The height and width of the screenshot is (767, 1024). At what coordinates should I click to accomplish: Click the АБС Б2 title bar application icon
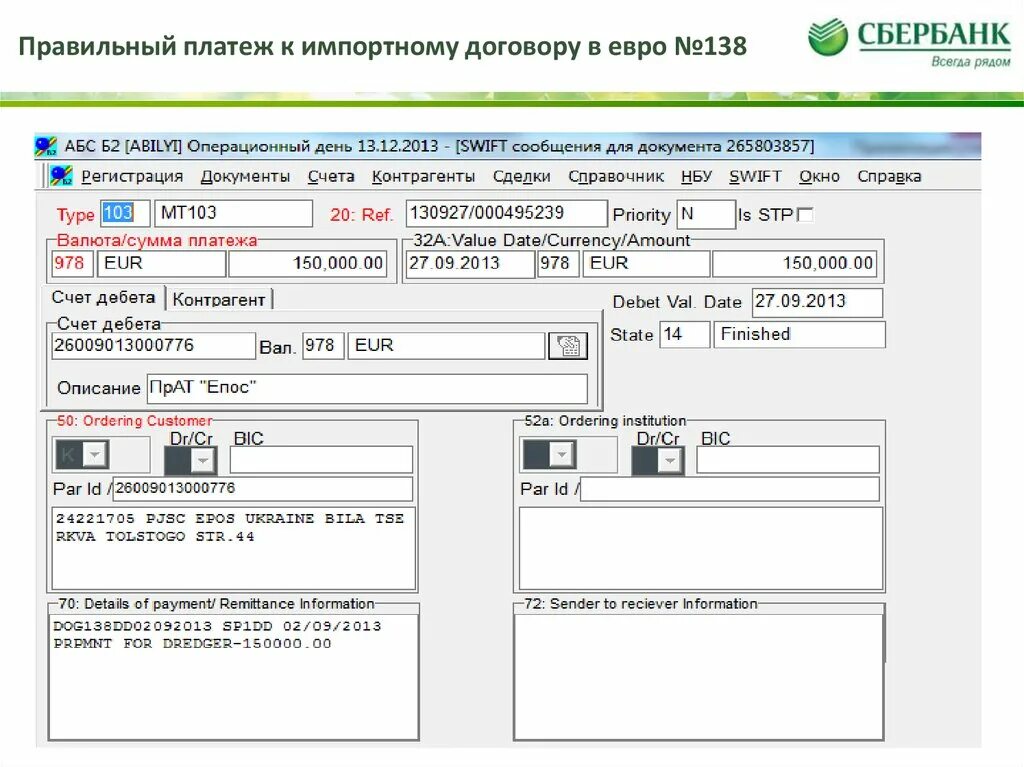tap(46, 146)
